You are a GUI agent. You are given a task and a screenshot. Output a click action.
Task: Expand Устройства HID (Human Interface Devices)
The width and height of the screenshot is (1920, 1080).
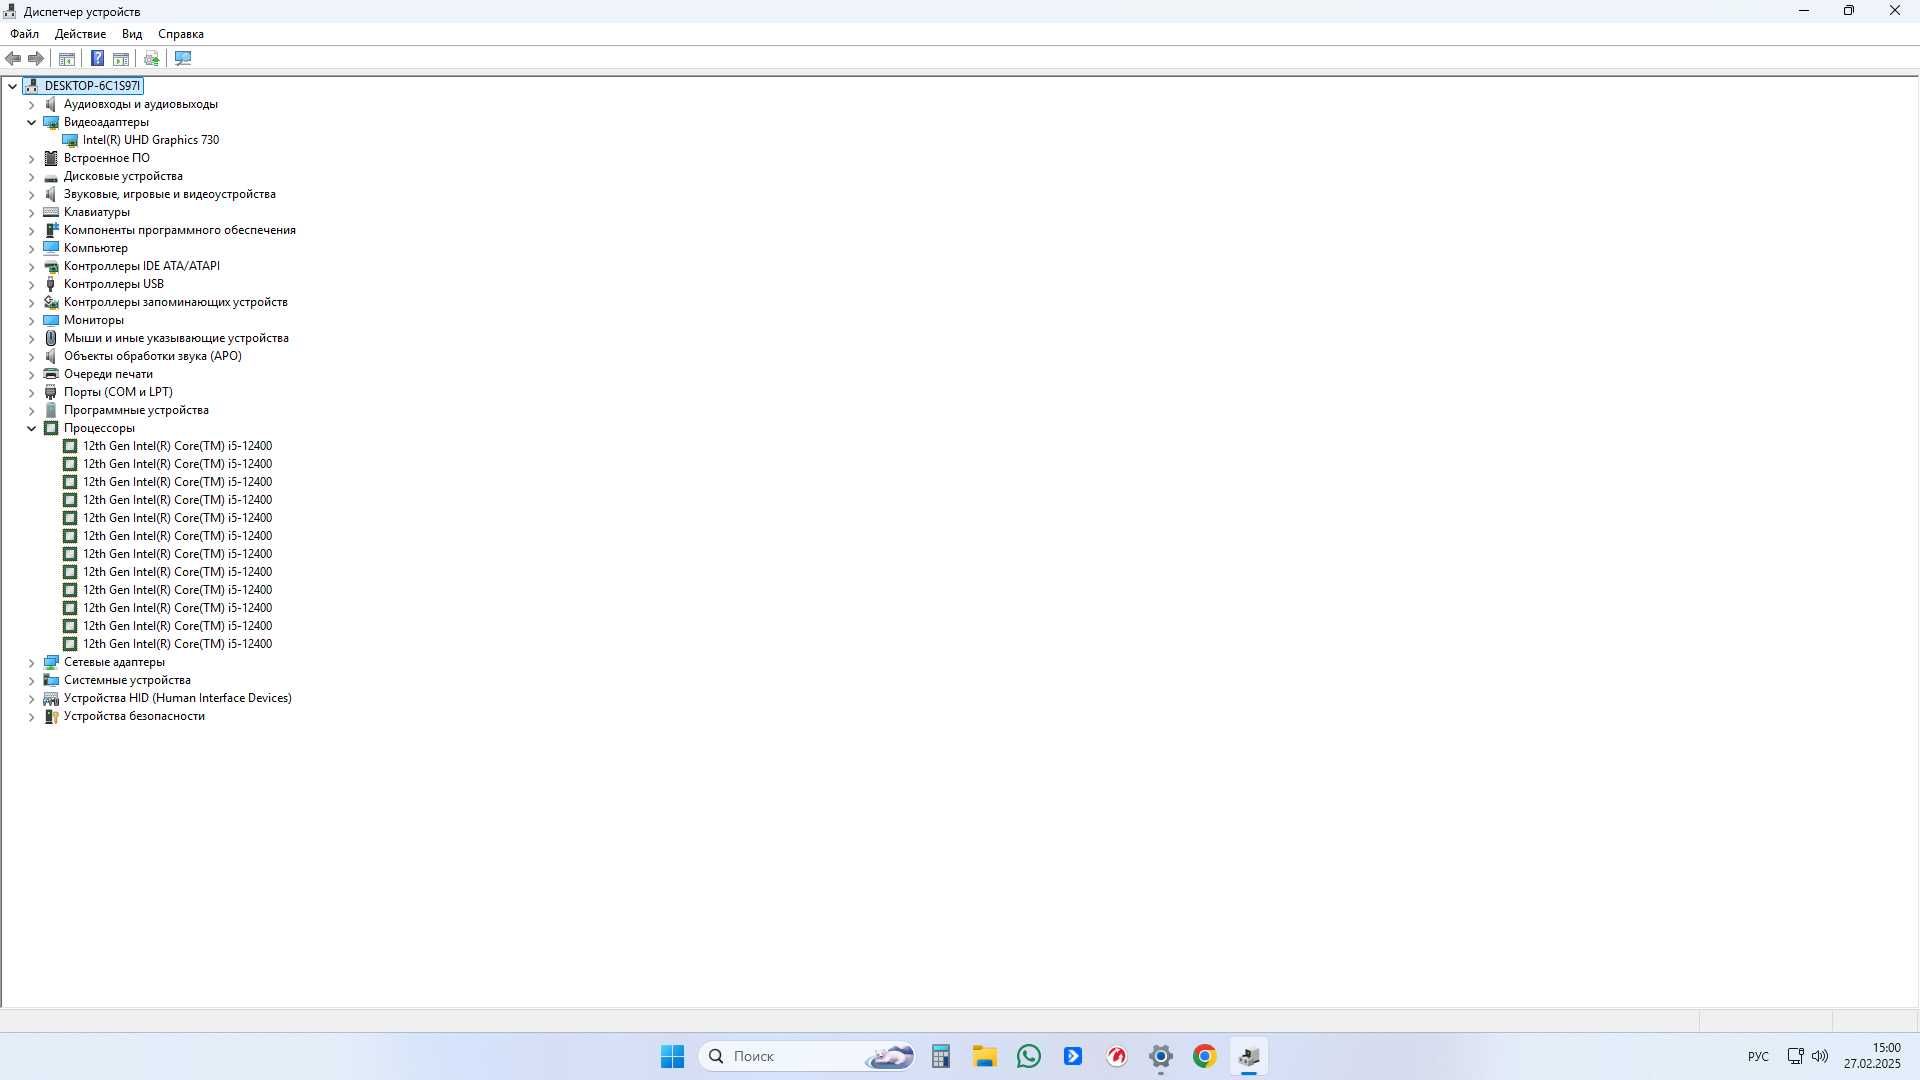[31, 698]
